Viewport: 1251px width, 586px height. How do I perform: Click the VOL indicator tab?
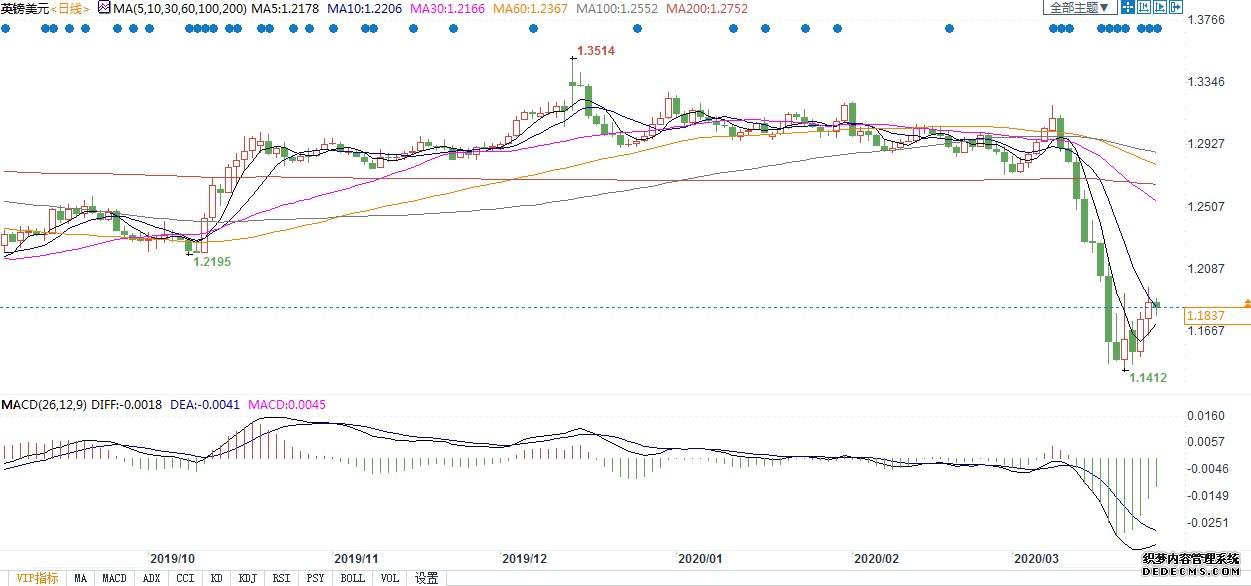(x=390, y=578)
